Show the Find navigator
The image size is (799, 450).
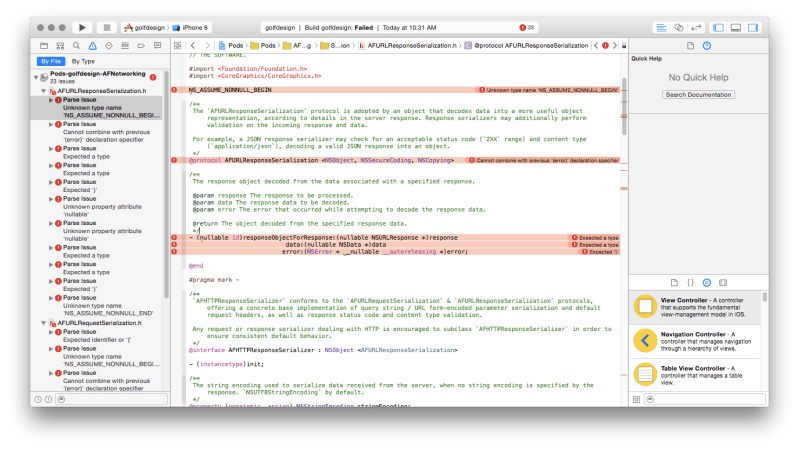[x=76, y=45]
